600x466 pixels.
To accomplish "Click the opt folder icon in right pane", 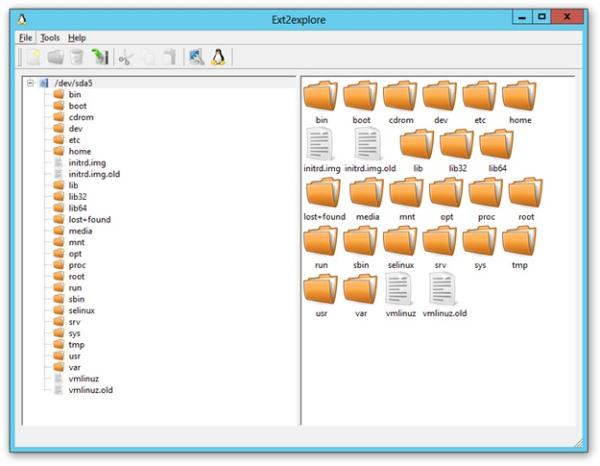I will click(x=446, y=192).
